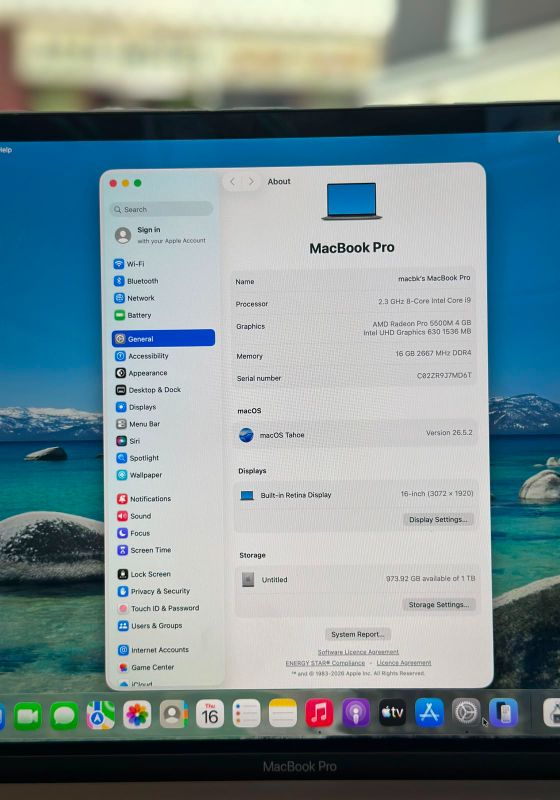Image resolution: width=560 pixels, height=800 pixels.
Task: Open Siri settings
Action: 128,441
